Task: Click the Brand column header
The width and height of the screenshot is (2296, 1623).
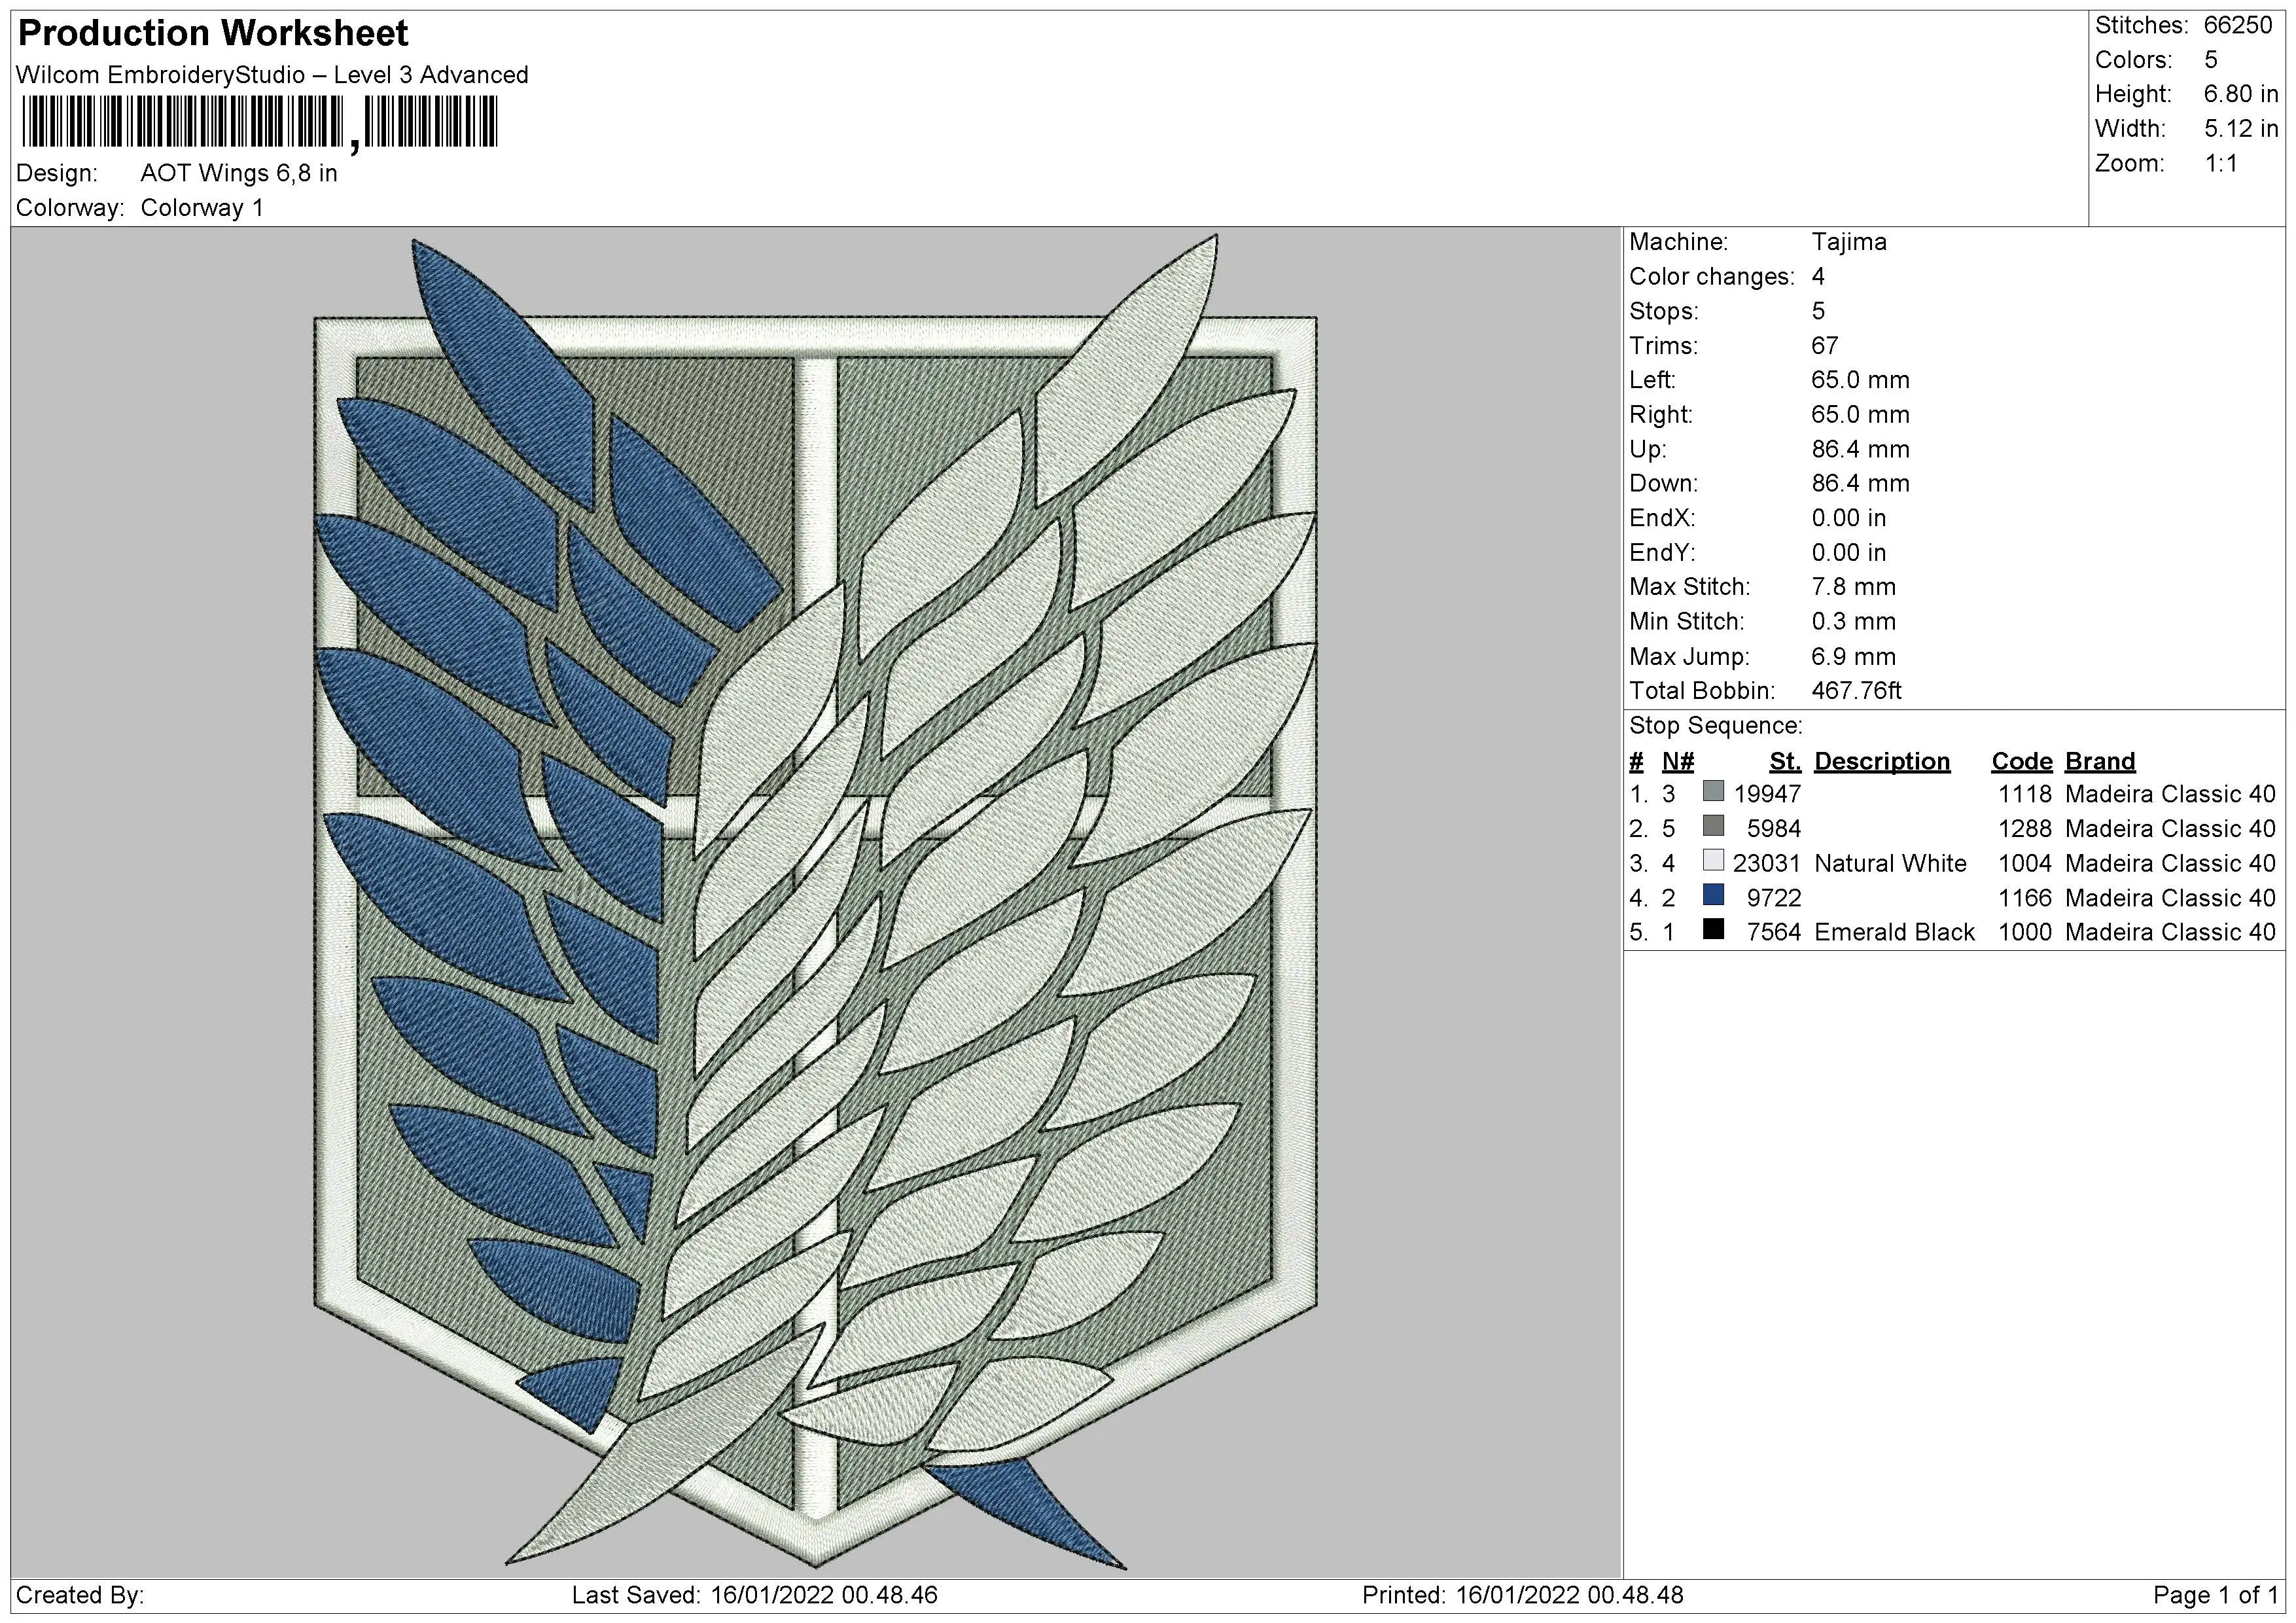Action: pyautogui.click(x=2100, y=762)
